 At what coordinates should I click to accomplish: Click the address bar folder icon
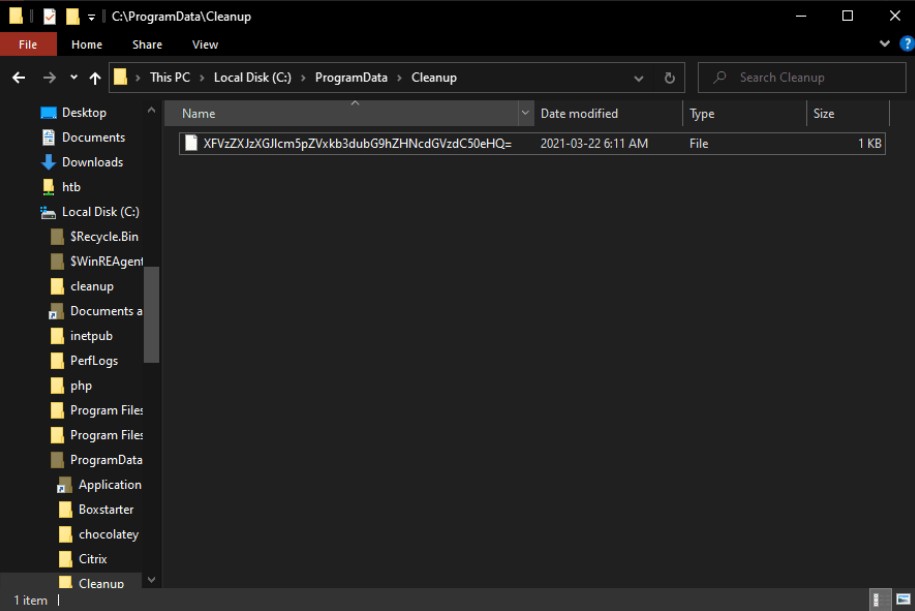[120, 77]
